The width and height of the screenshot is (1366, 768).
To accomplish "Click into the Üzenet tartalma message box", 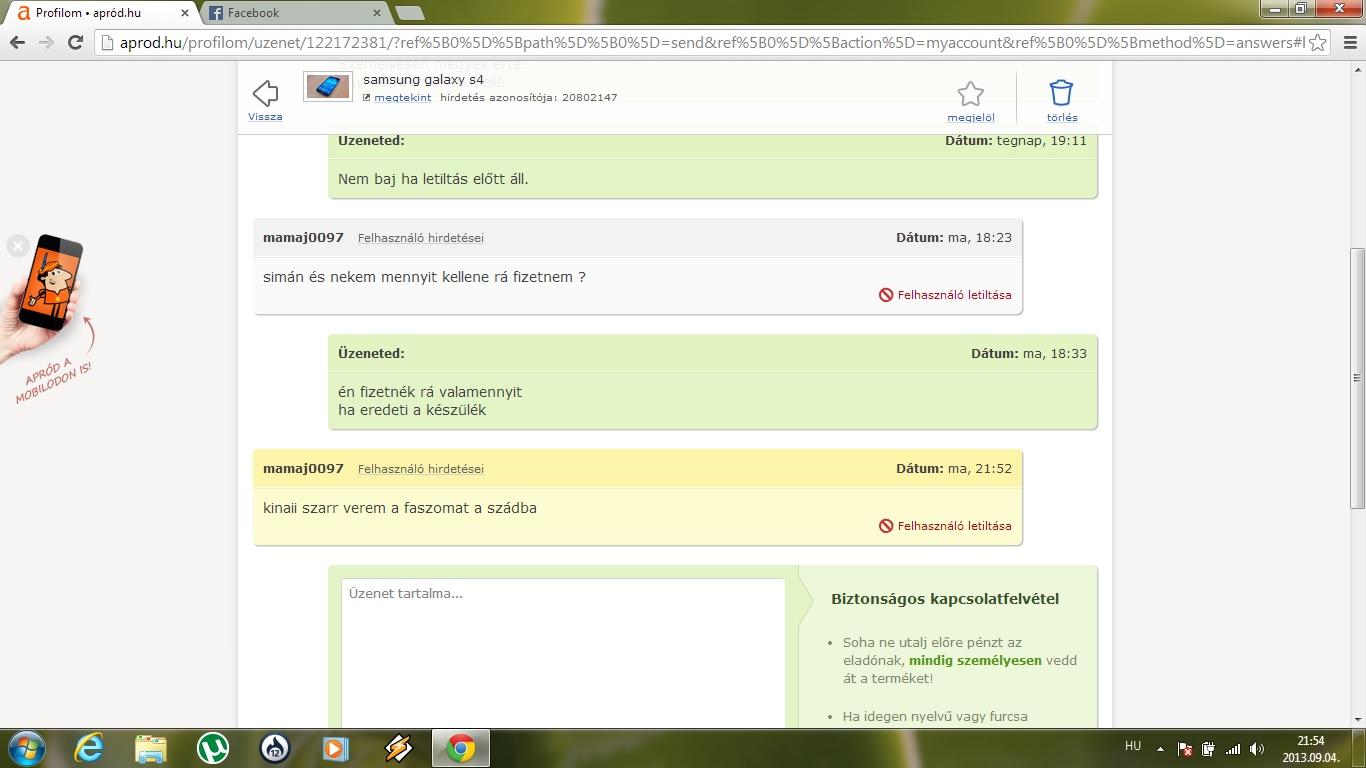I will point(563,653).
